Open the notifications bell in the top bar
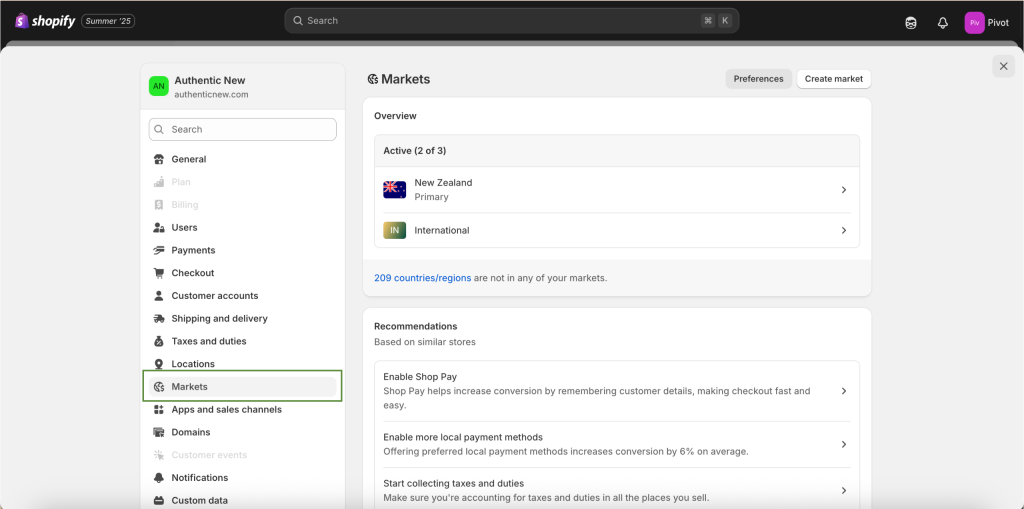Viewport: 1024px width, 509px height. (x=942, y=23)
